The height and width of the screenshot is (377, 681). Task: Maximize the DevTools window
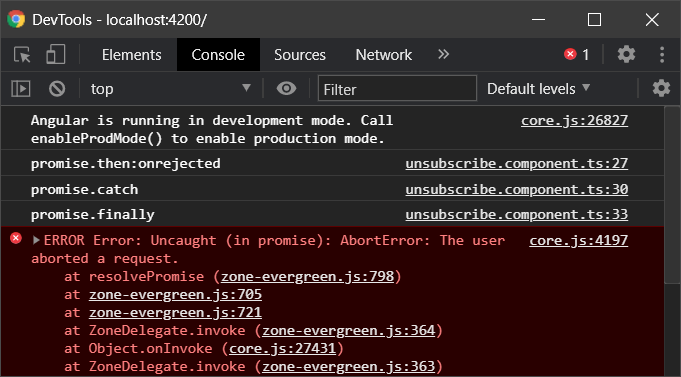[595, 20]
